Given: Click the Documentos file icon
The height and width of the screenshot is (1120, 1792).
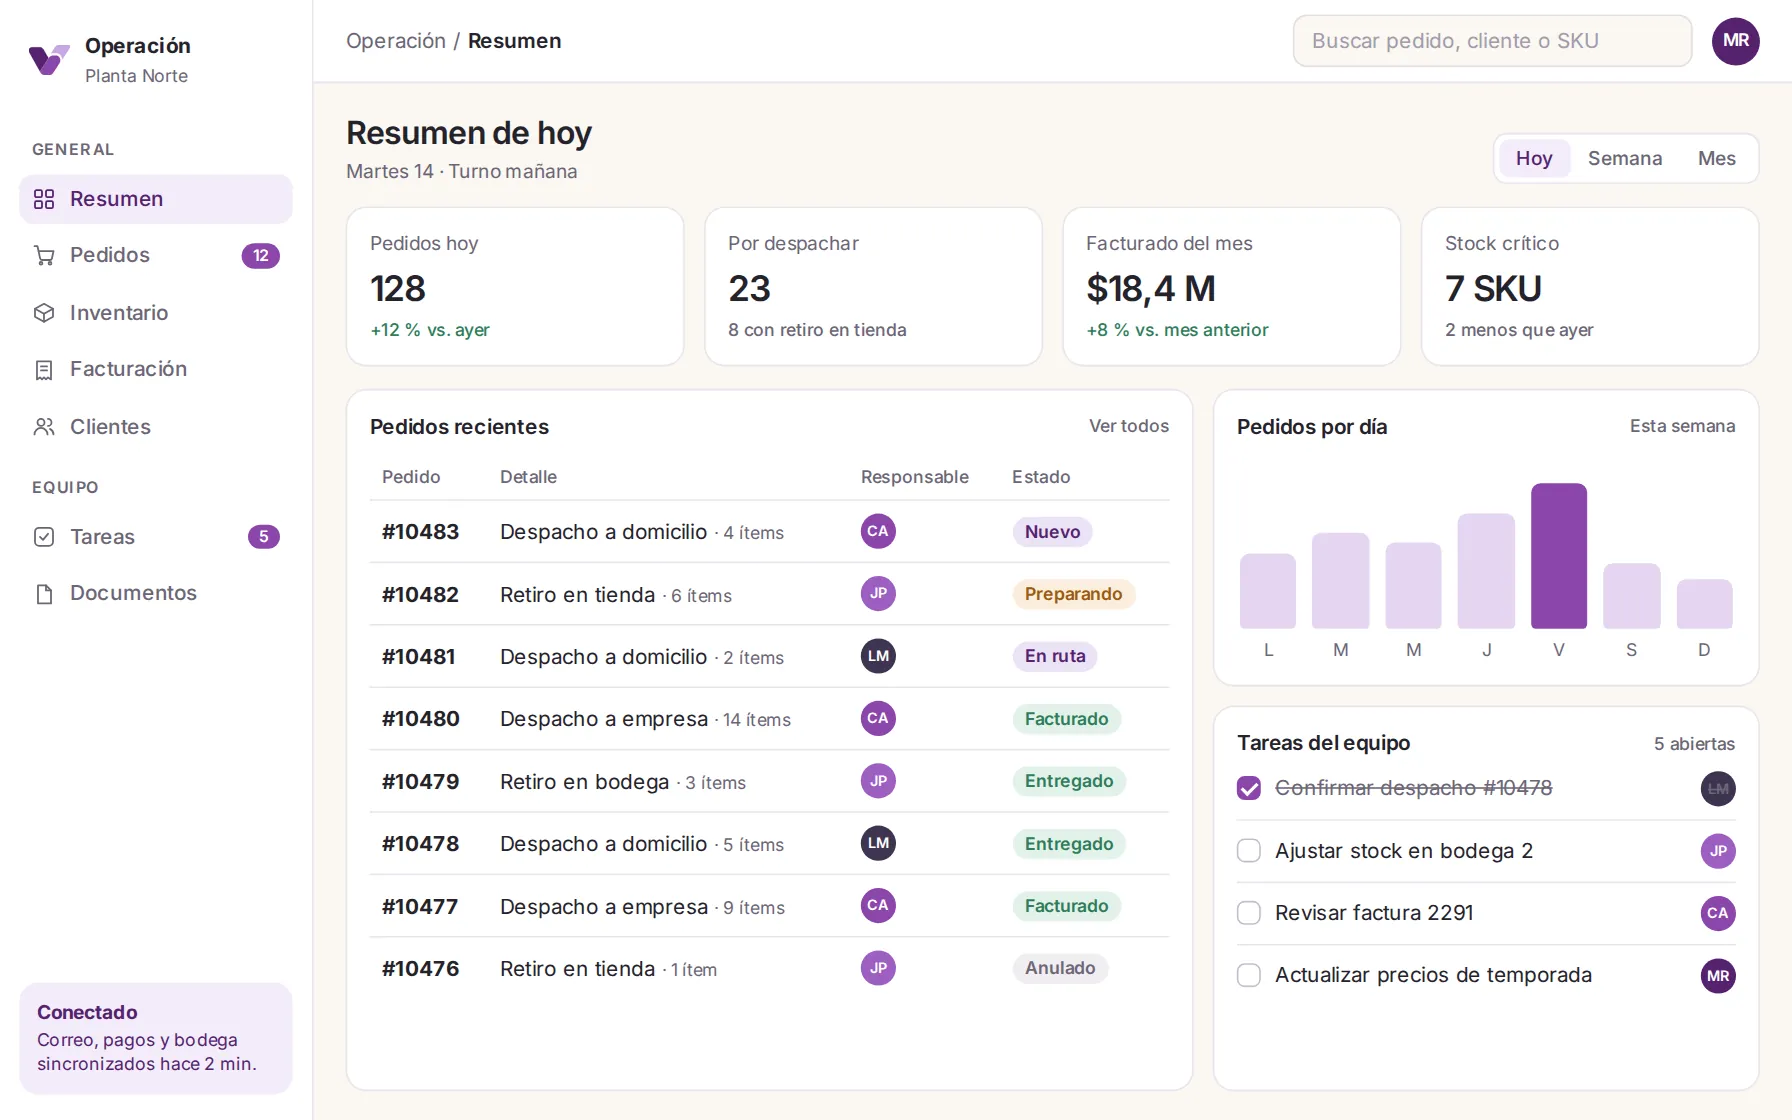Looking at the screenshot, I should [44, 594].
